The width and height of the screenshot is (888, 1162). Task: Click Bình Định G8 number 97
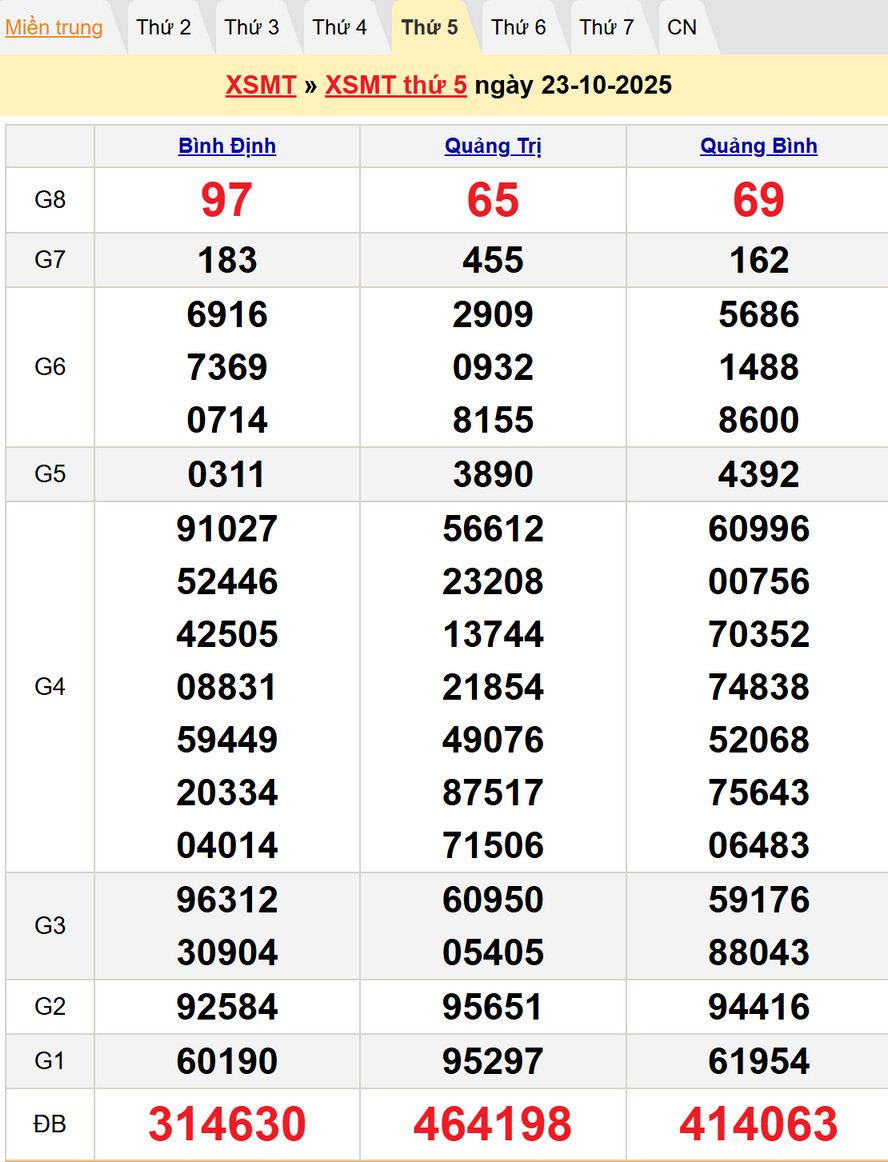click(227, 200)
